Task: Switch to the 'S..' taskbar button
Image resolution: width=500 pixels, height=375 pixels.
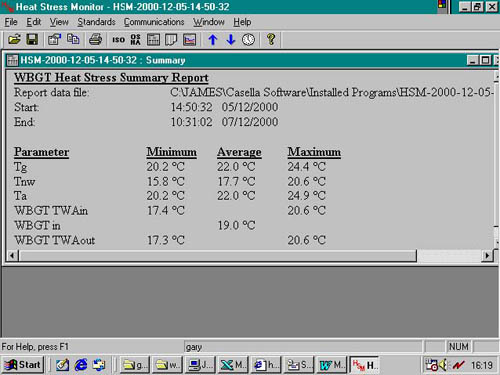Action: pyautogui.click(x=298, y=365)
